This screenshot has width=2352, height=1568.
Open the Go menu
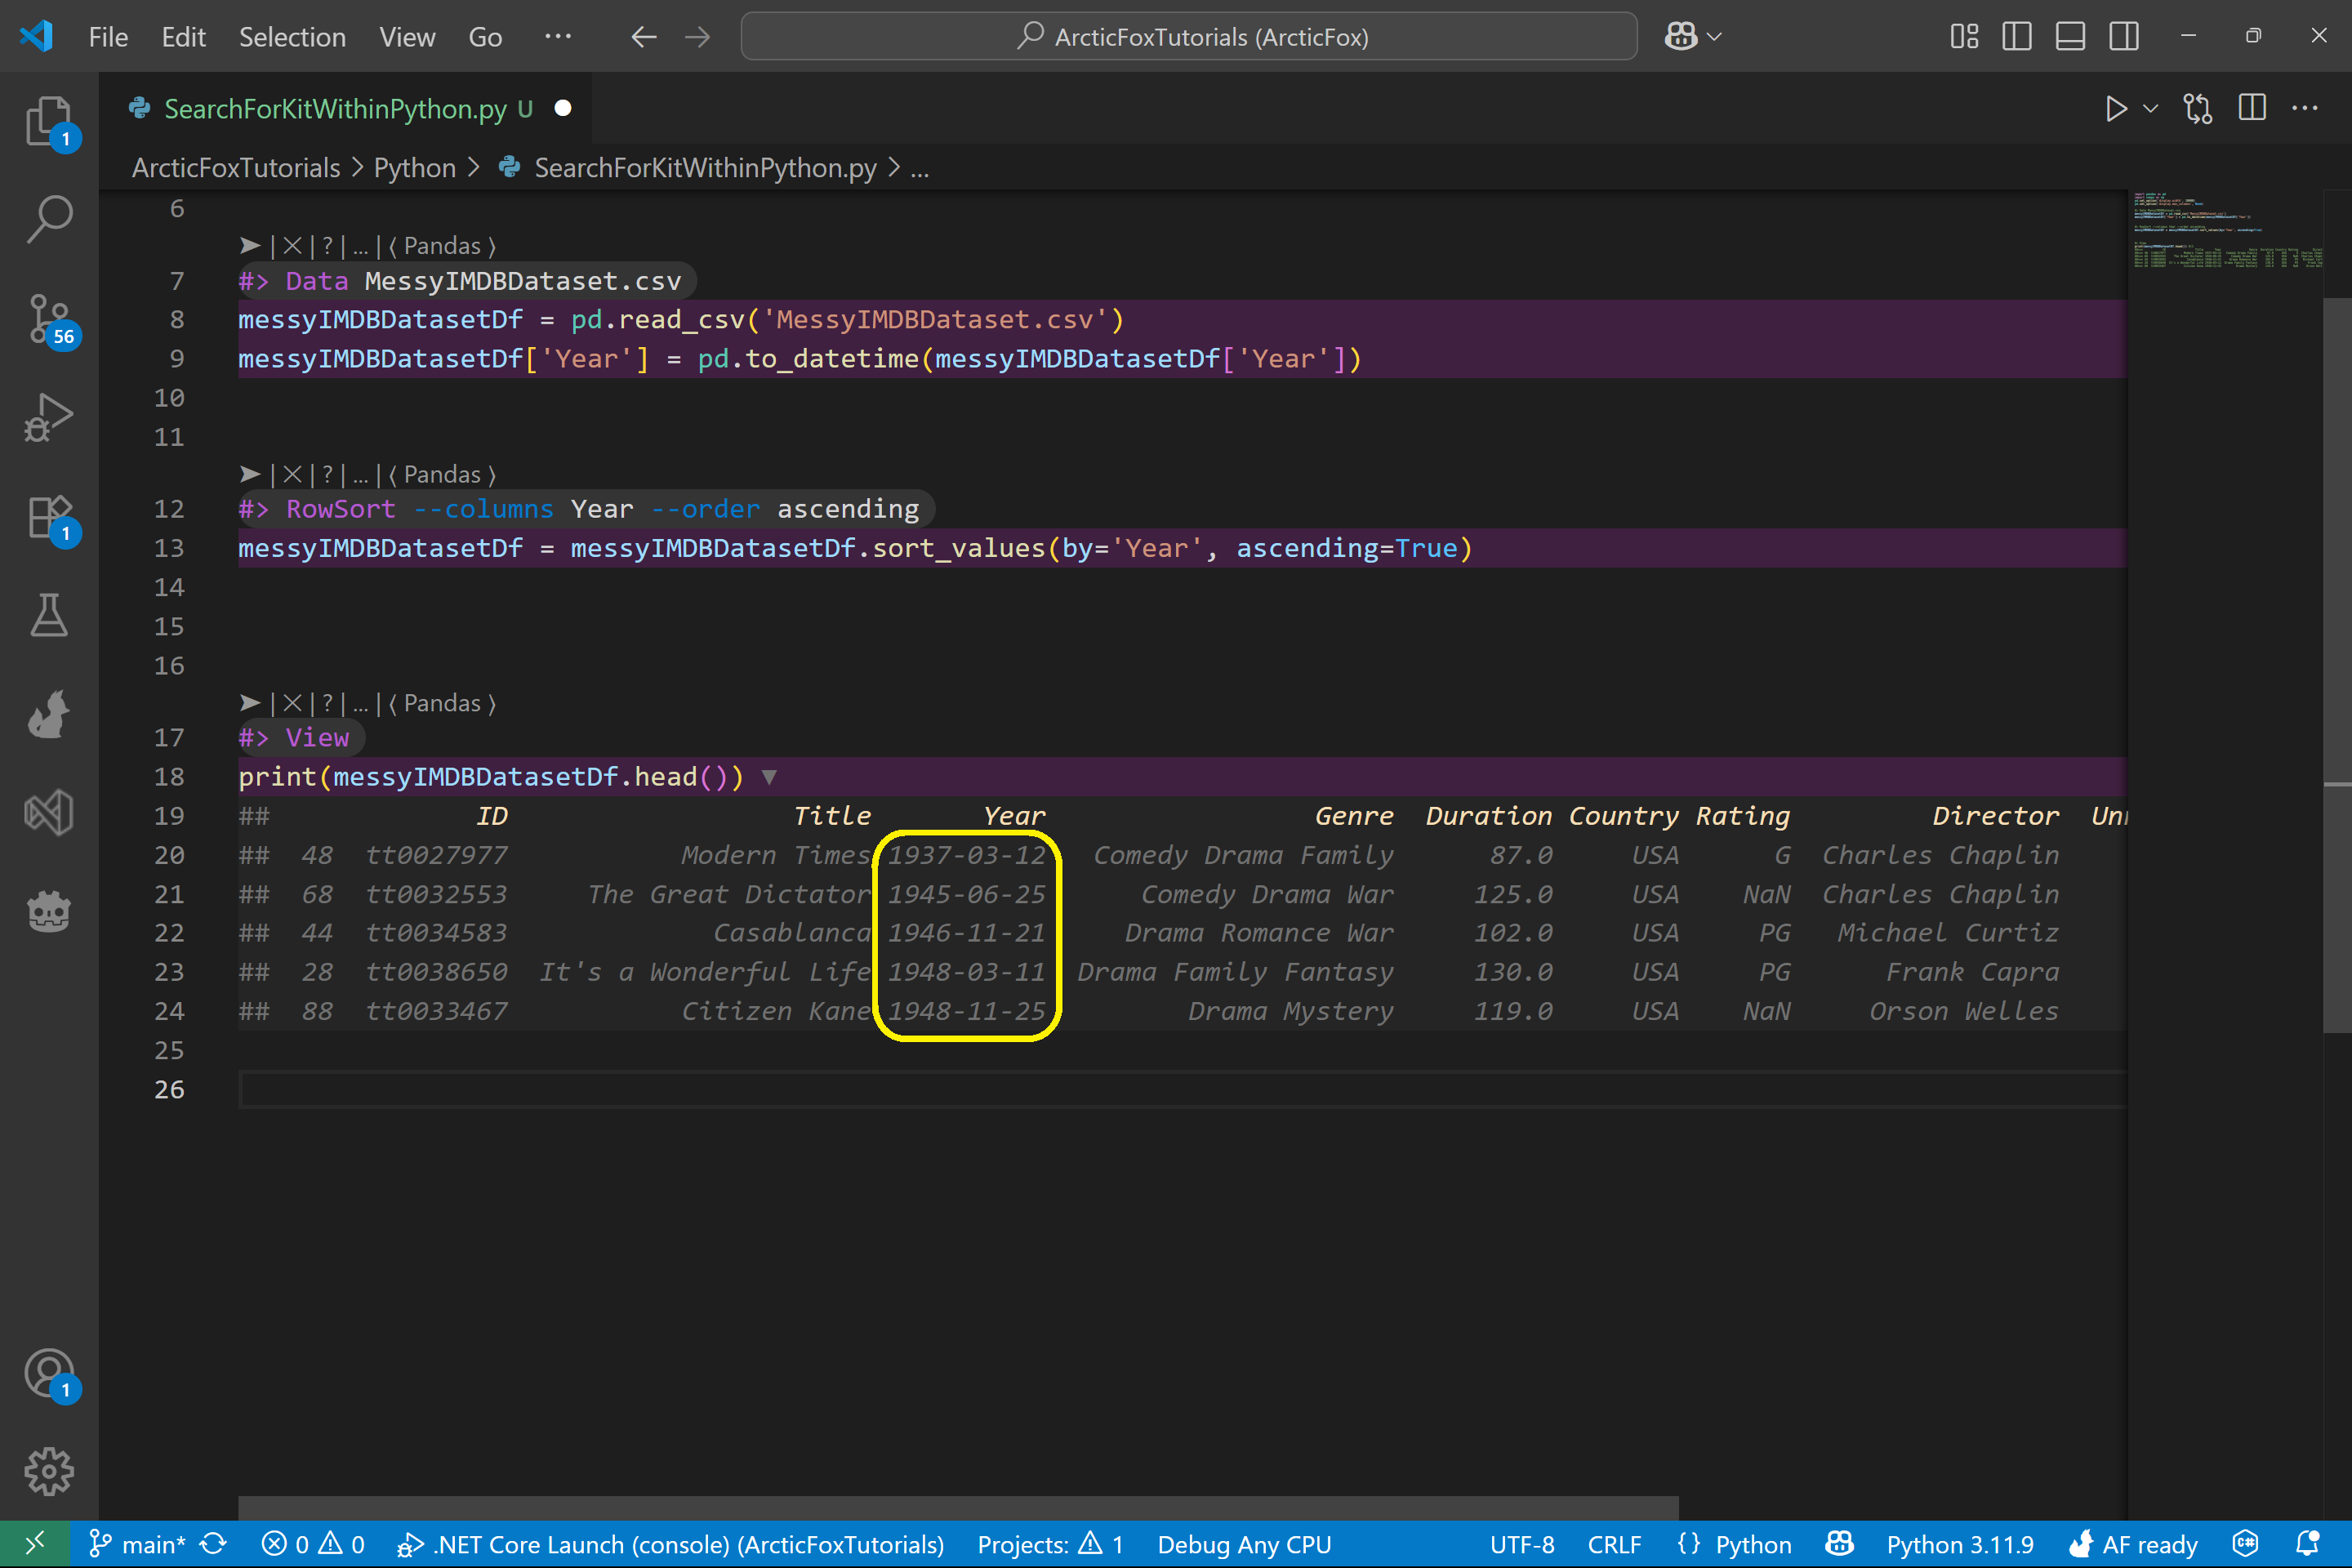point(485,37)
